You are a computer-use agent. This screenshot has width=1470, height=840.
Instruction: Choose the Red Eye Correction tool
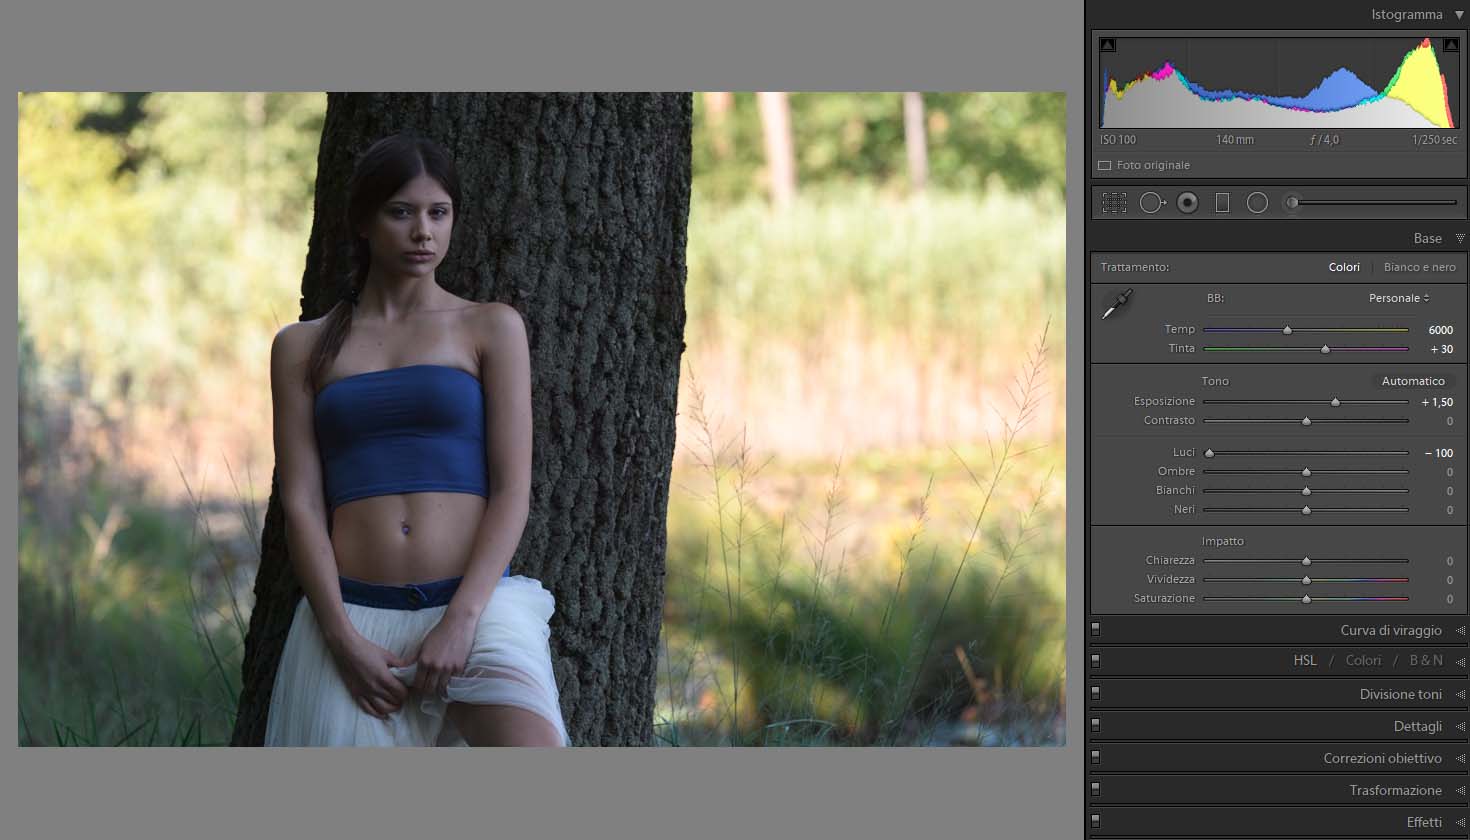[1187, 203]
